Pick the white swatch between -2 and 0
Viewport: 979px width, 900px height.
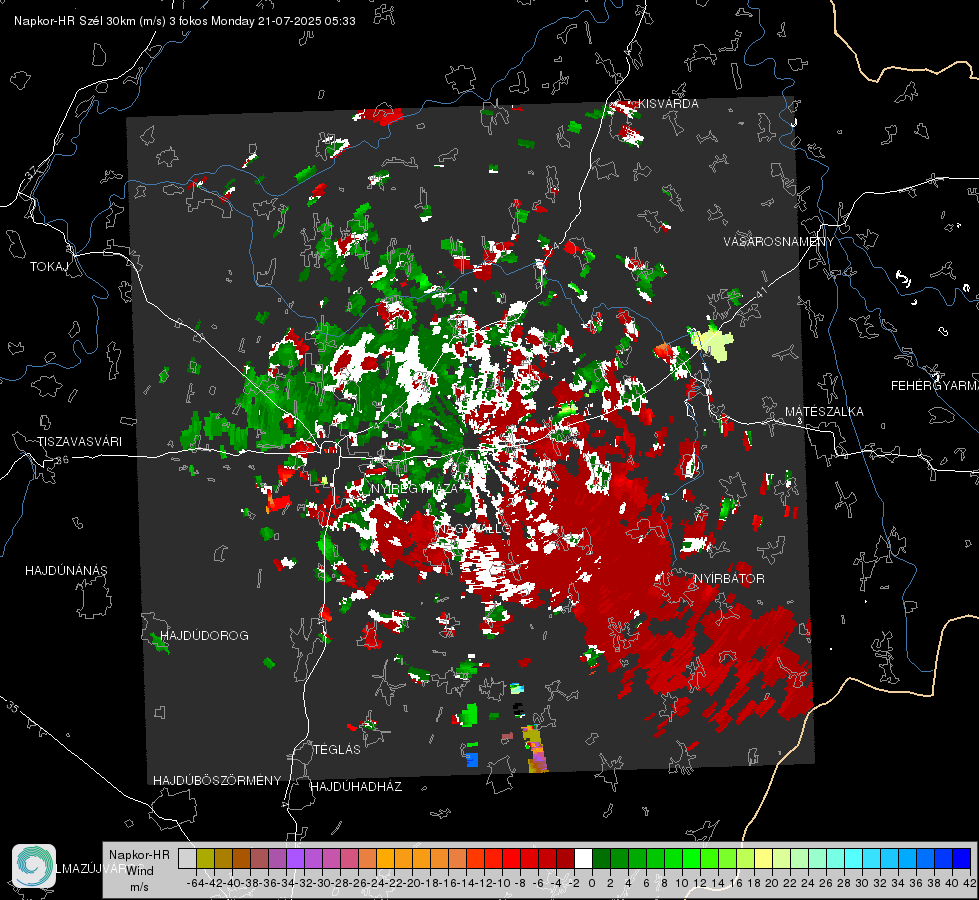[x=583, y=859]
